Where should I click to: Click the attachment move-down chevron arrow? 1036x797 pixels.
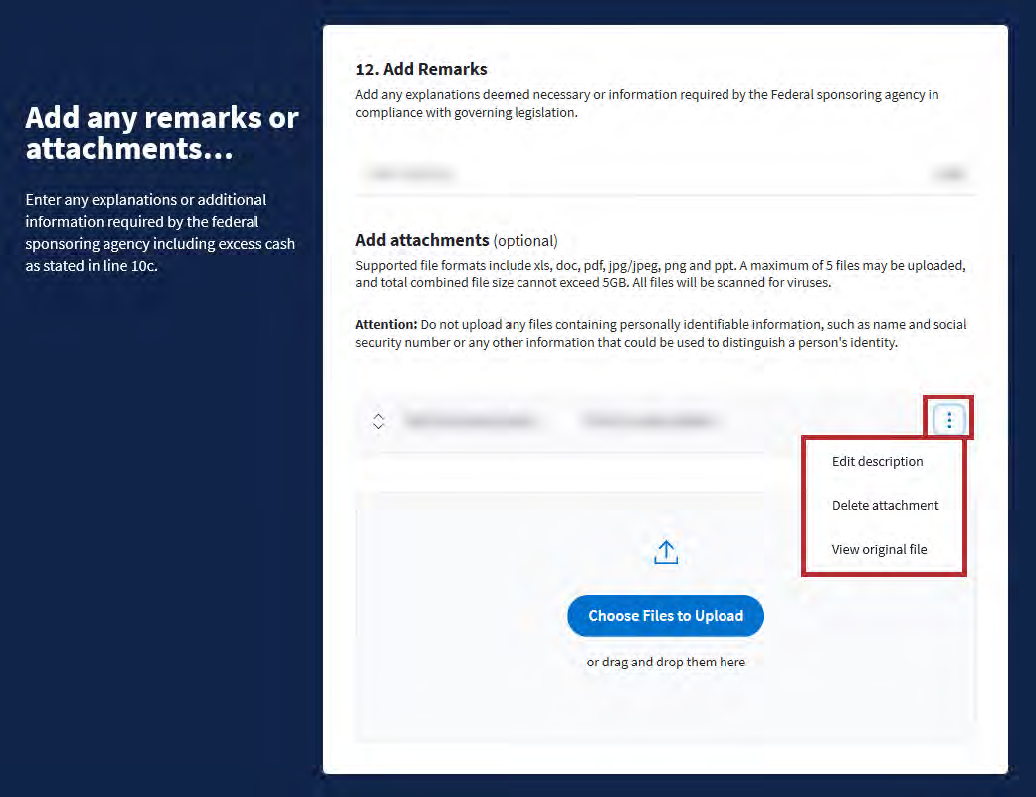tap(378, 427)
